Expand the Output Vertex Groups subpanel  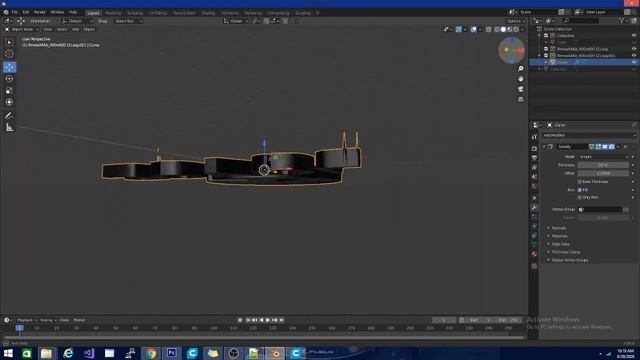point(569,260)
